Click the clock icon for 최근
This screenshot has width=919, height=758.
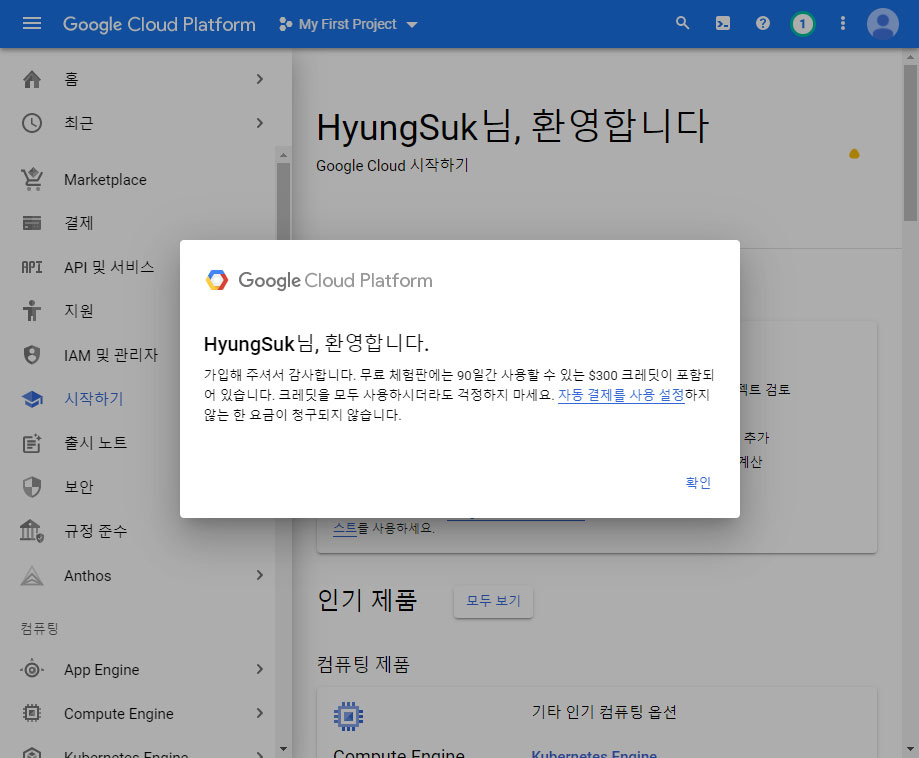pos(32,123)
